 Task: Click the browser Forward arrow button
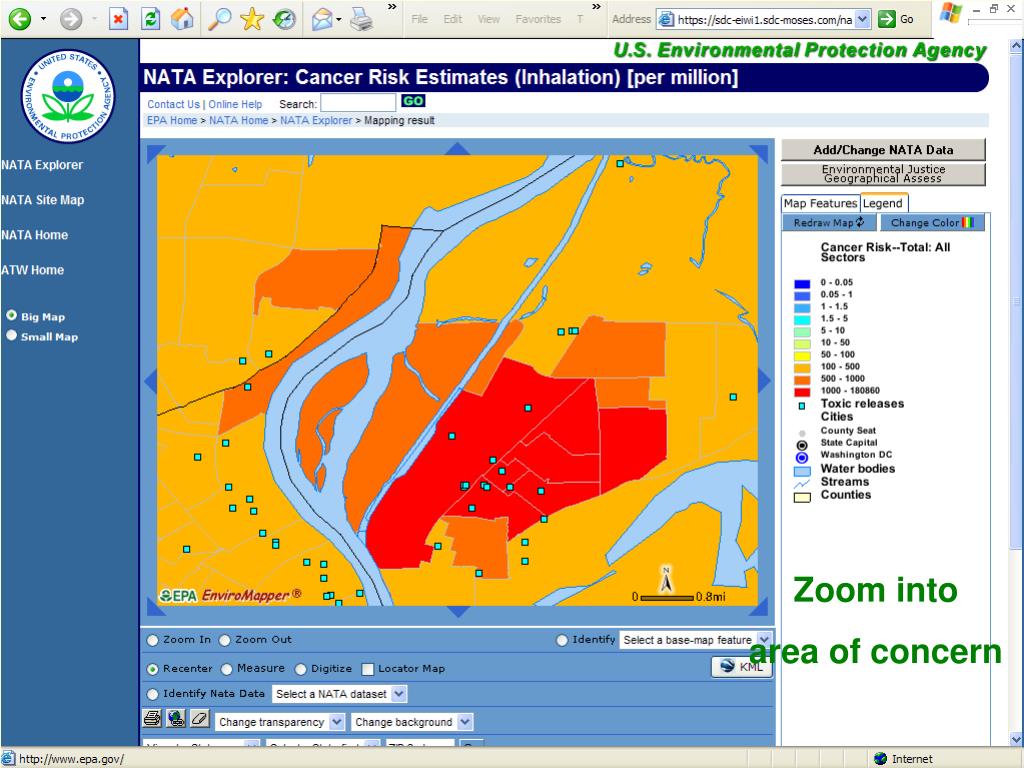(71, 19)
